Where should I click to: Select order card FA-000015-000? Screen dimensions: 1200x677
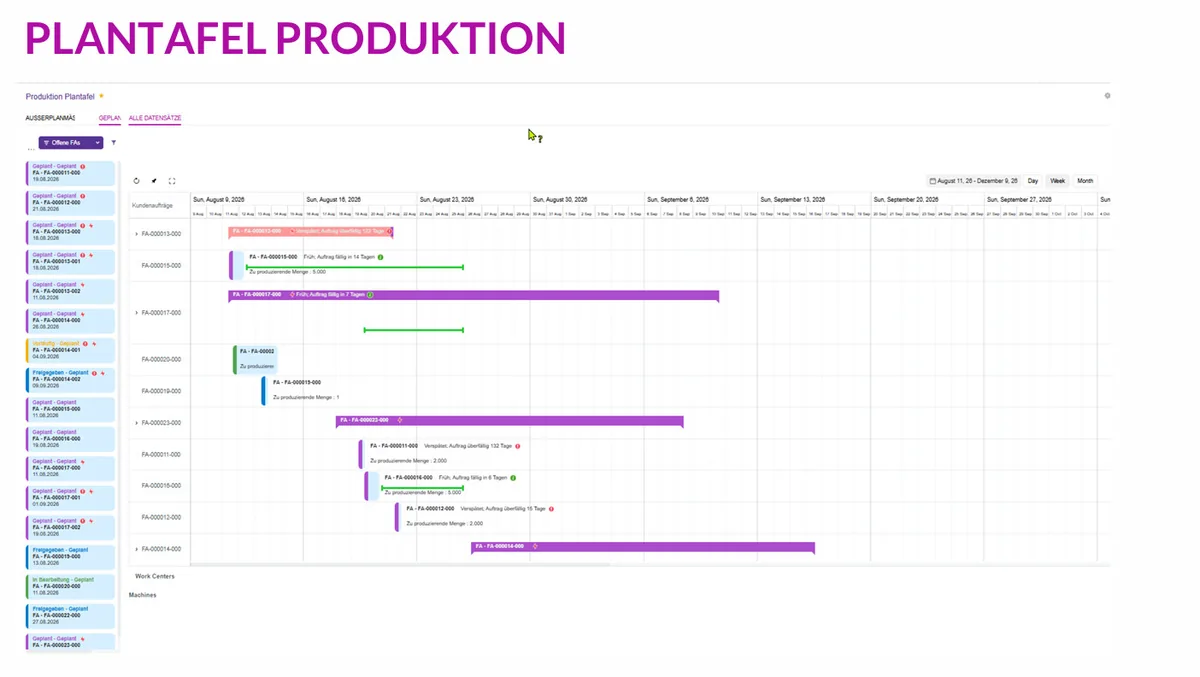(70, 409)
